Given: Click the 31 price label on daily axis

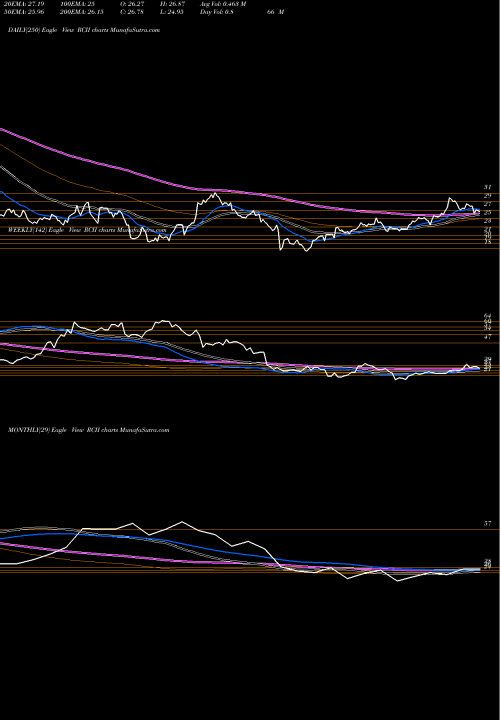Looking at the screenshot, I should [488, 187].
